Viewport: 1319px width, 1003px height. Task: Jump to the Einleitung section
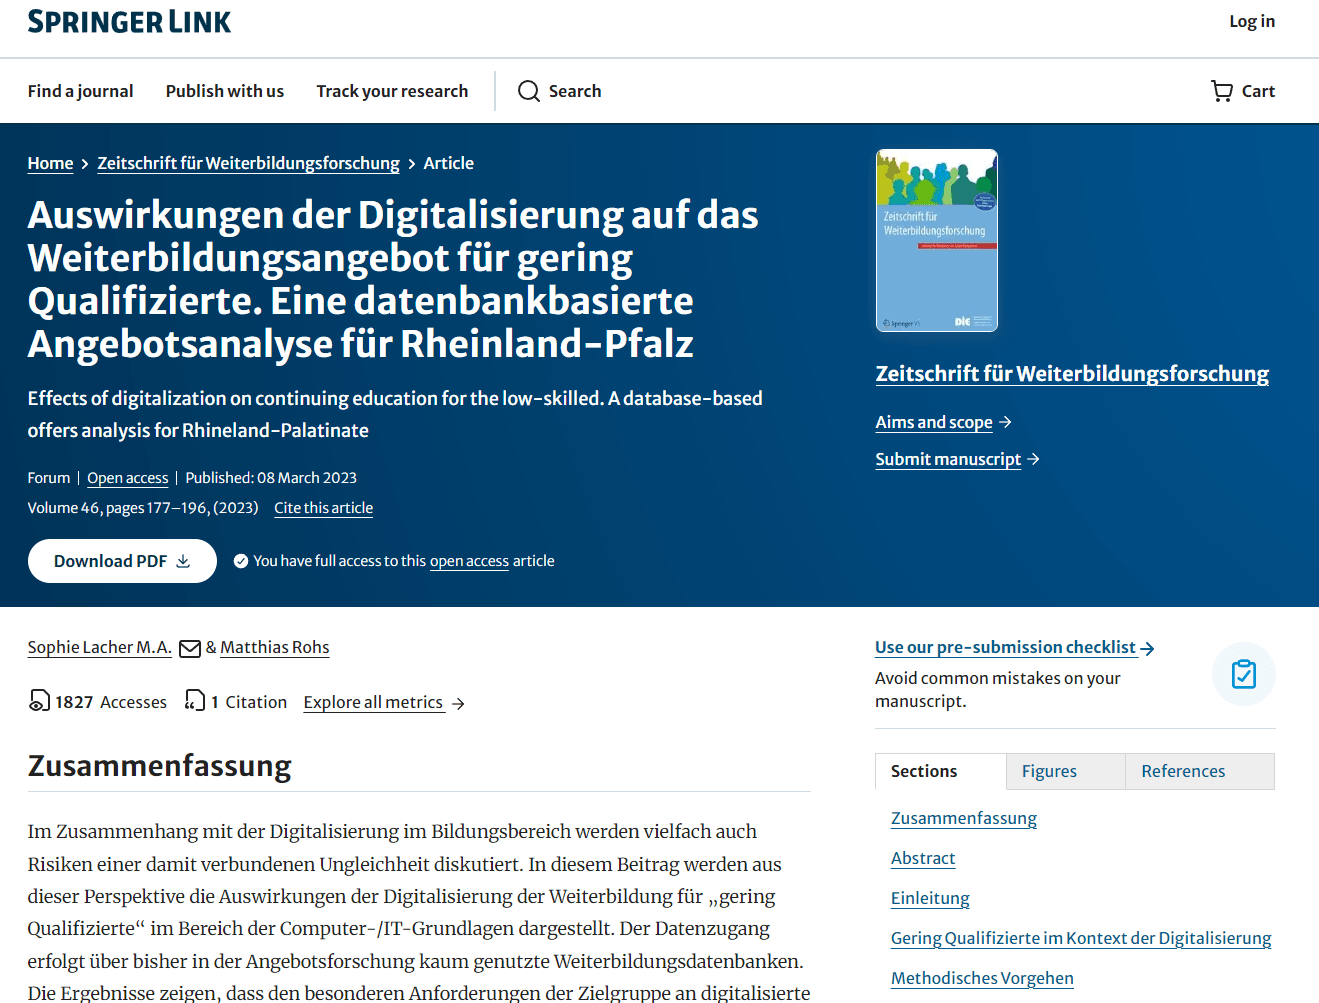[930, 898]
